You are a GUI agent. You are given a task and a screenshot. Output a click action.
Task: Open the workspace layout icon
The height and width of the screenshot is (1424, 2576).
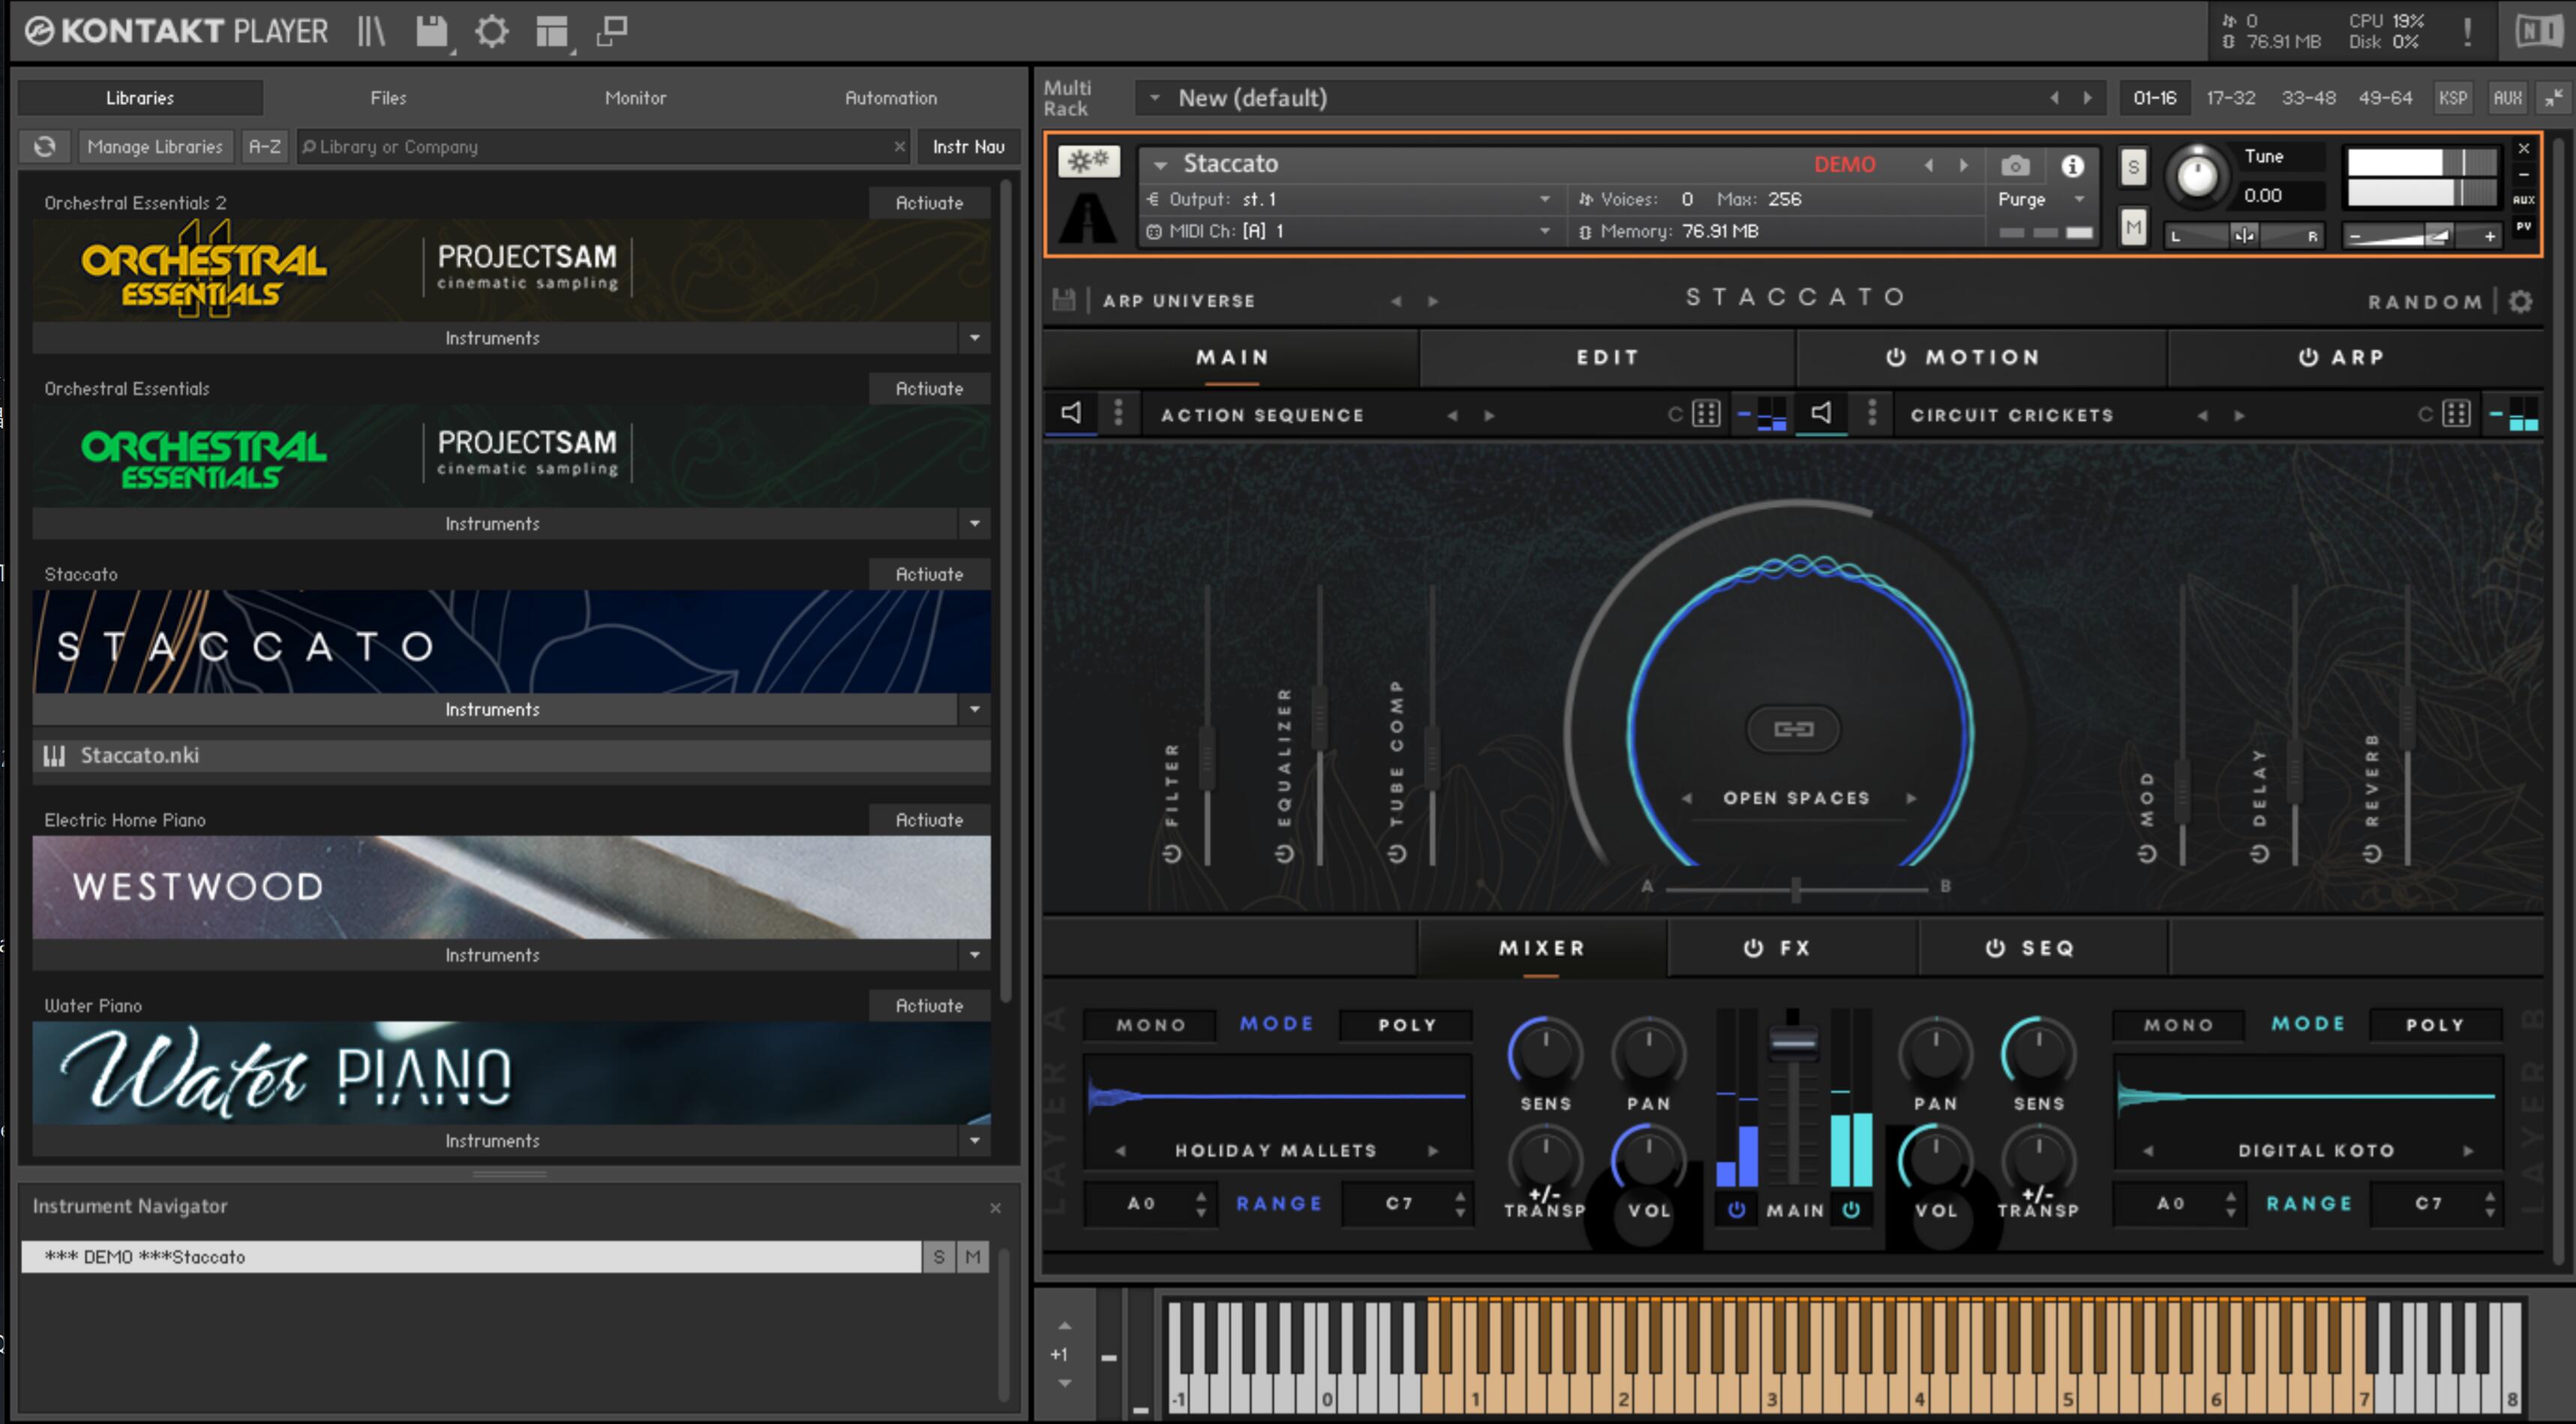[x=552, y=31]
